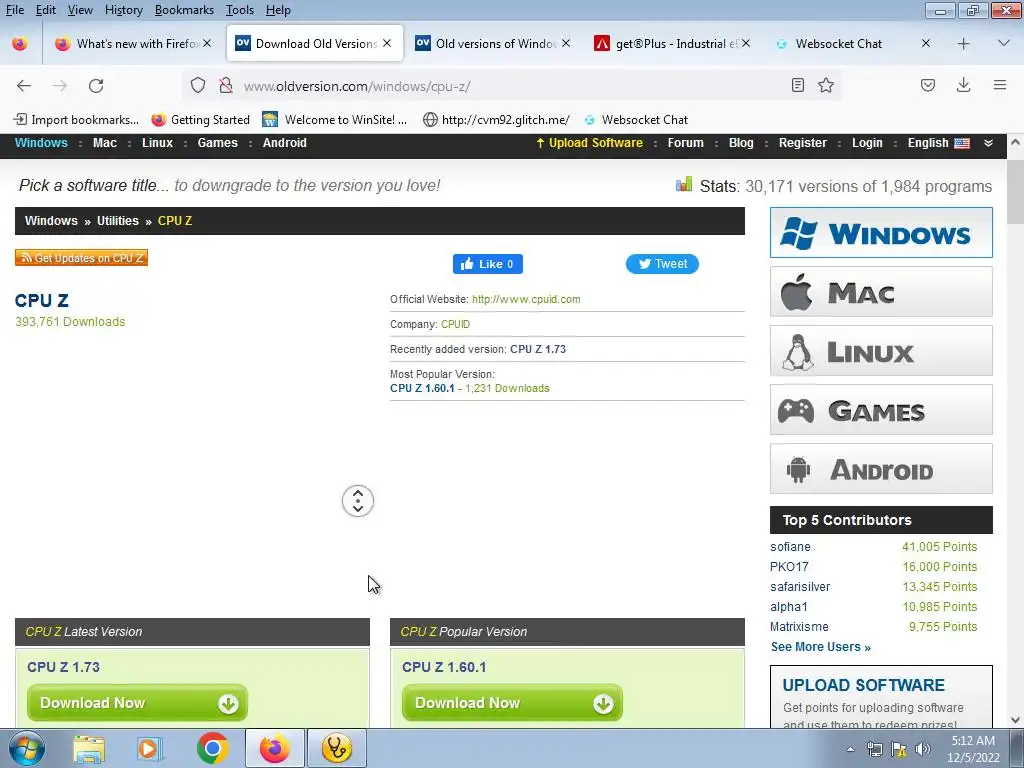Select Mac in site navigation
The image size is (1024, 768).
point(104,142)
